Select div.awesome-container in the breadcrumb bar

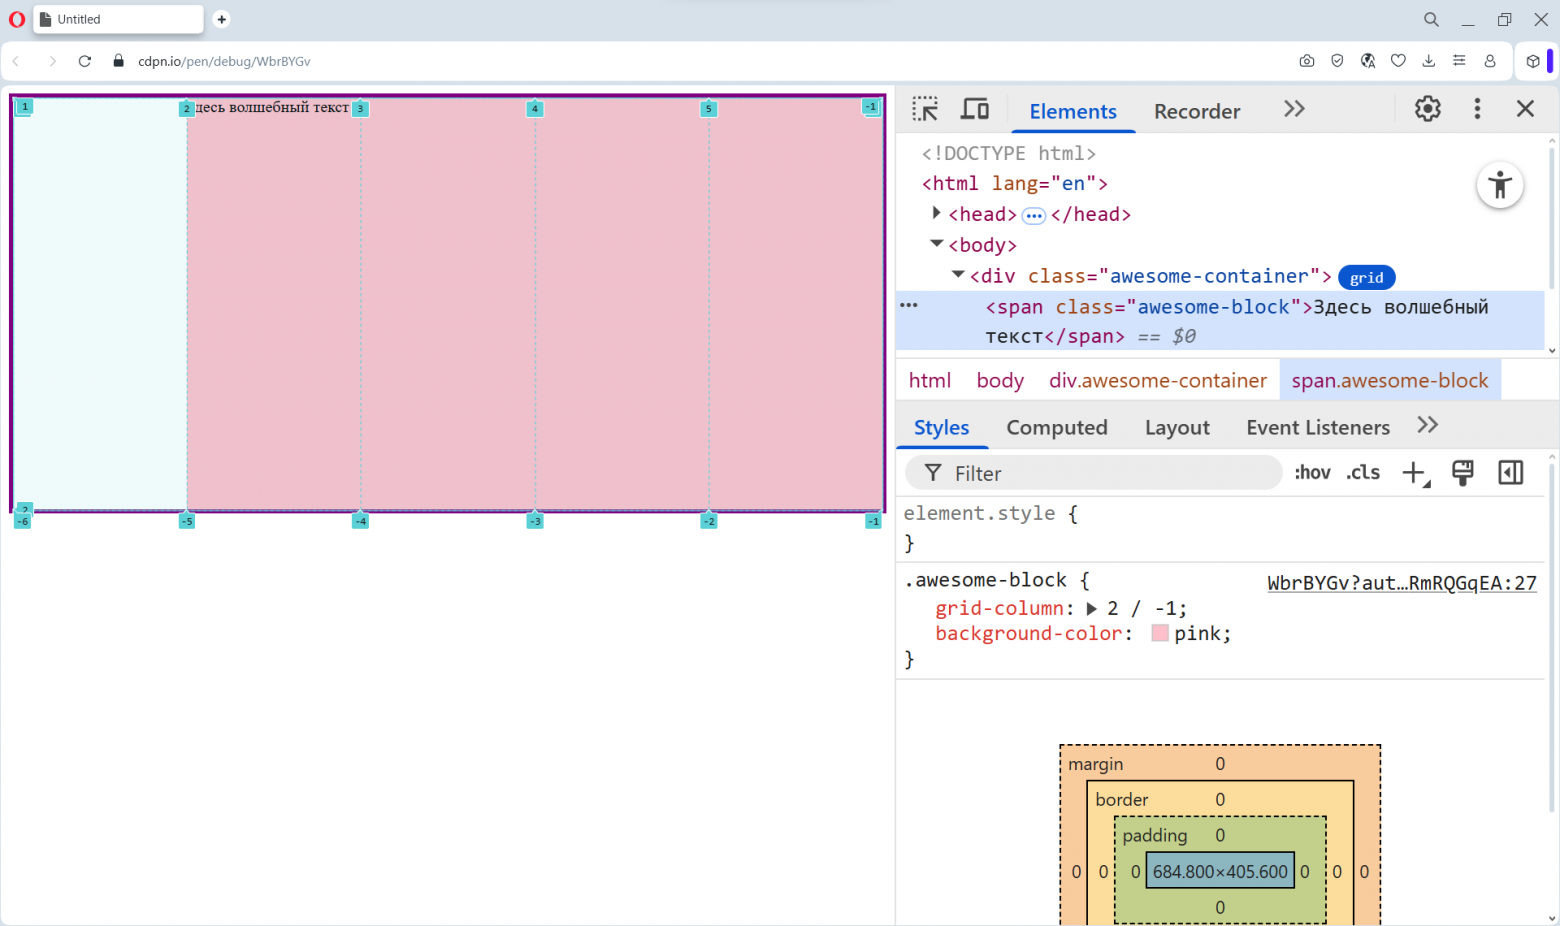(x=1156, y=380)
